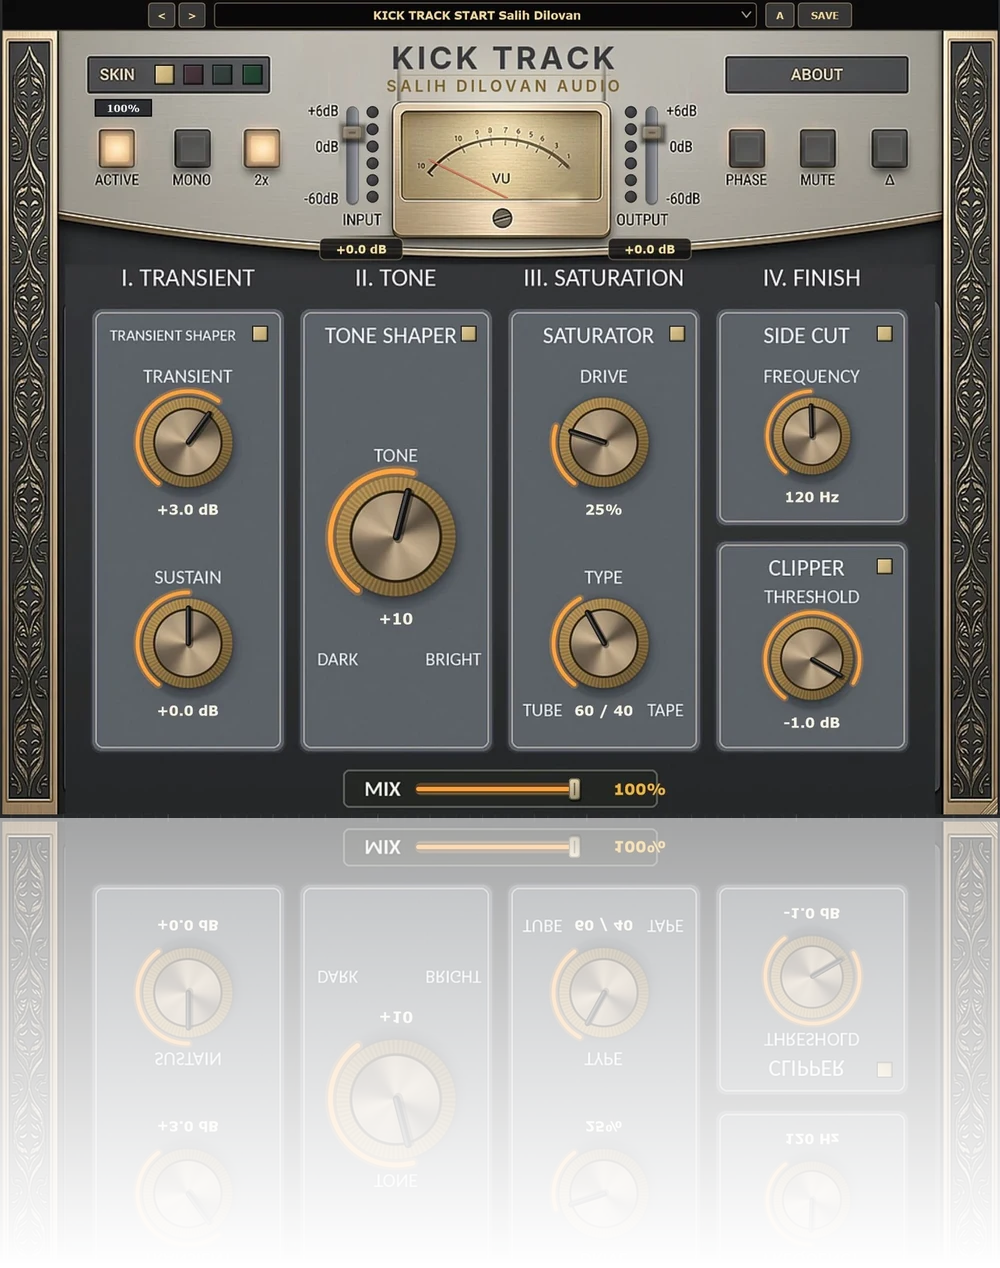Click the input +0.0 dB value field
This screenshot has height=1268, width=1000.
361,249
